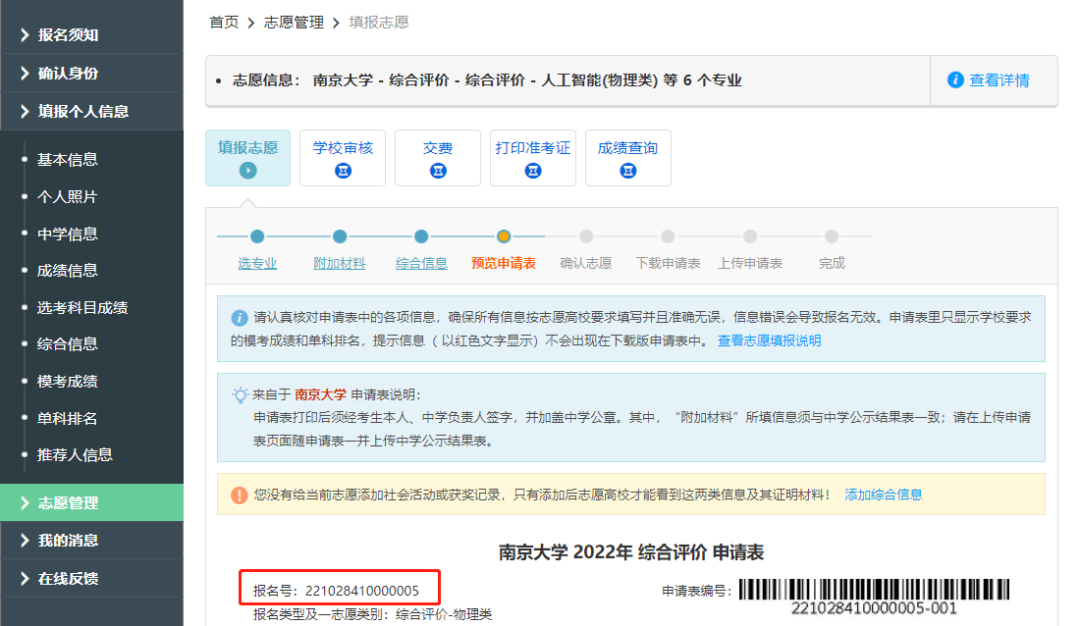Click the blue info icon beside 查看详情

coord(955,80)
